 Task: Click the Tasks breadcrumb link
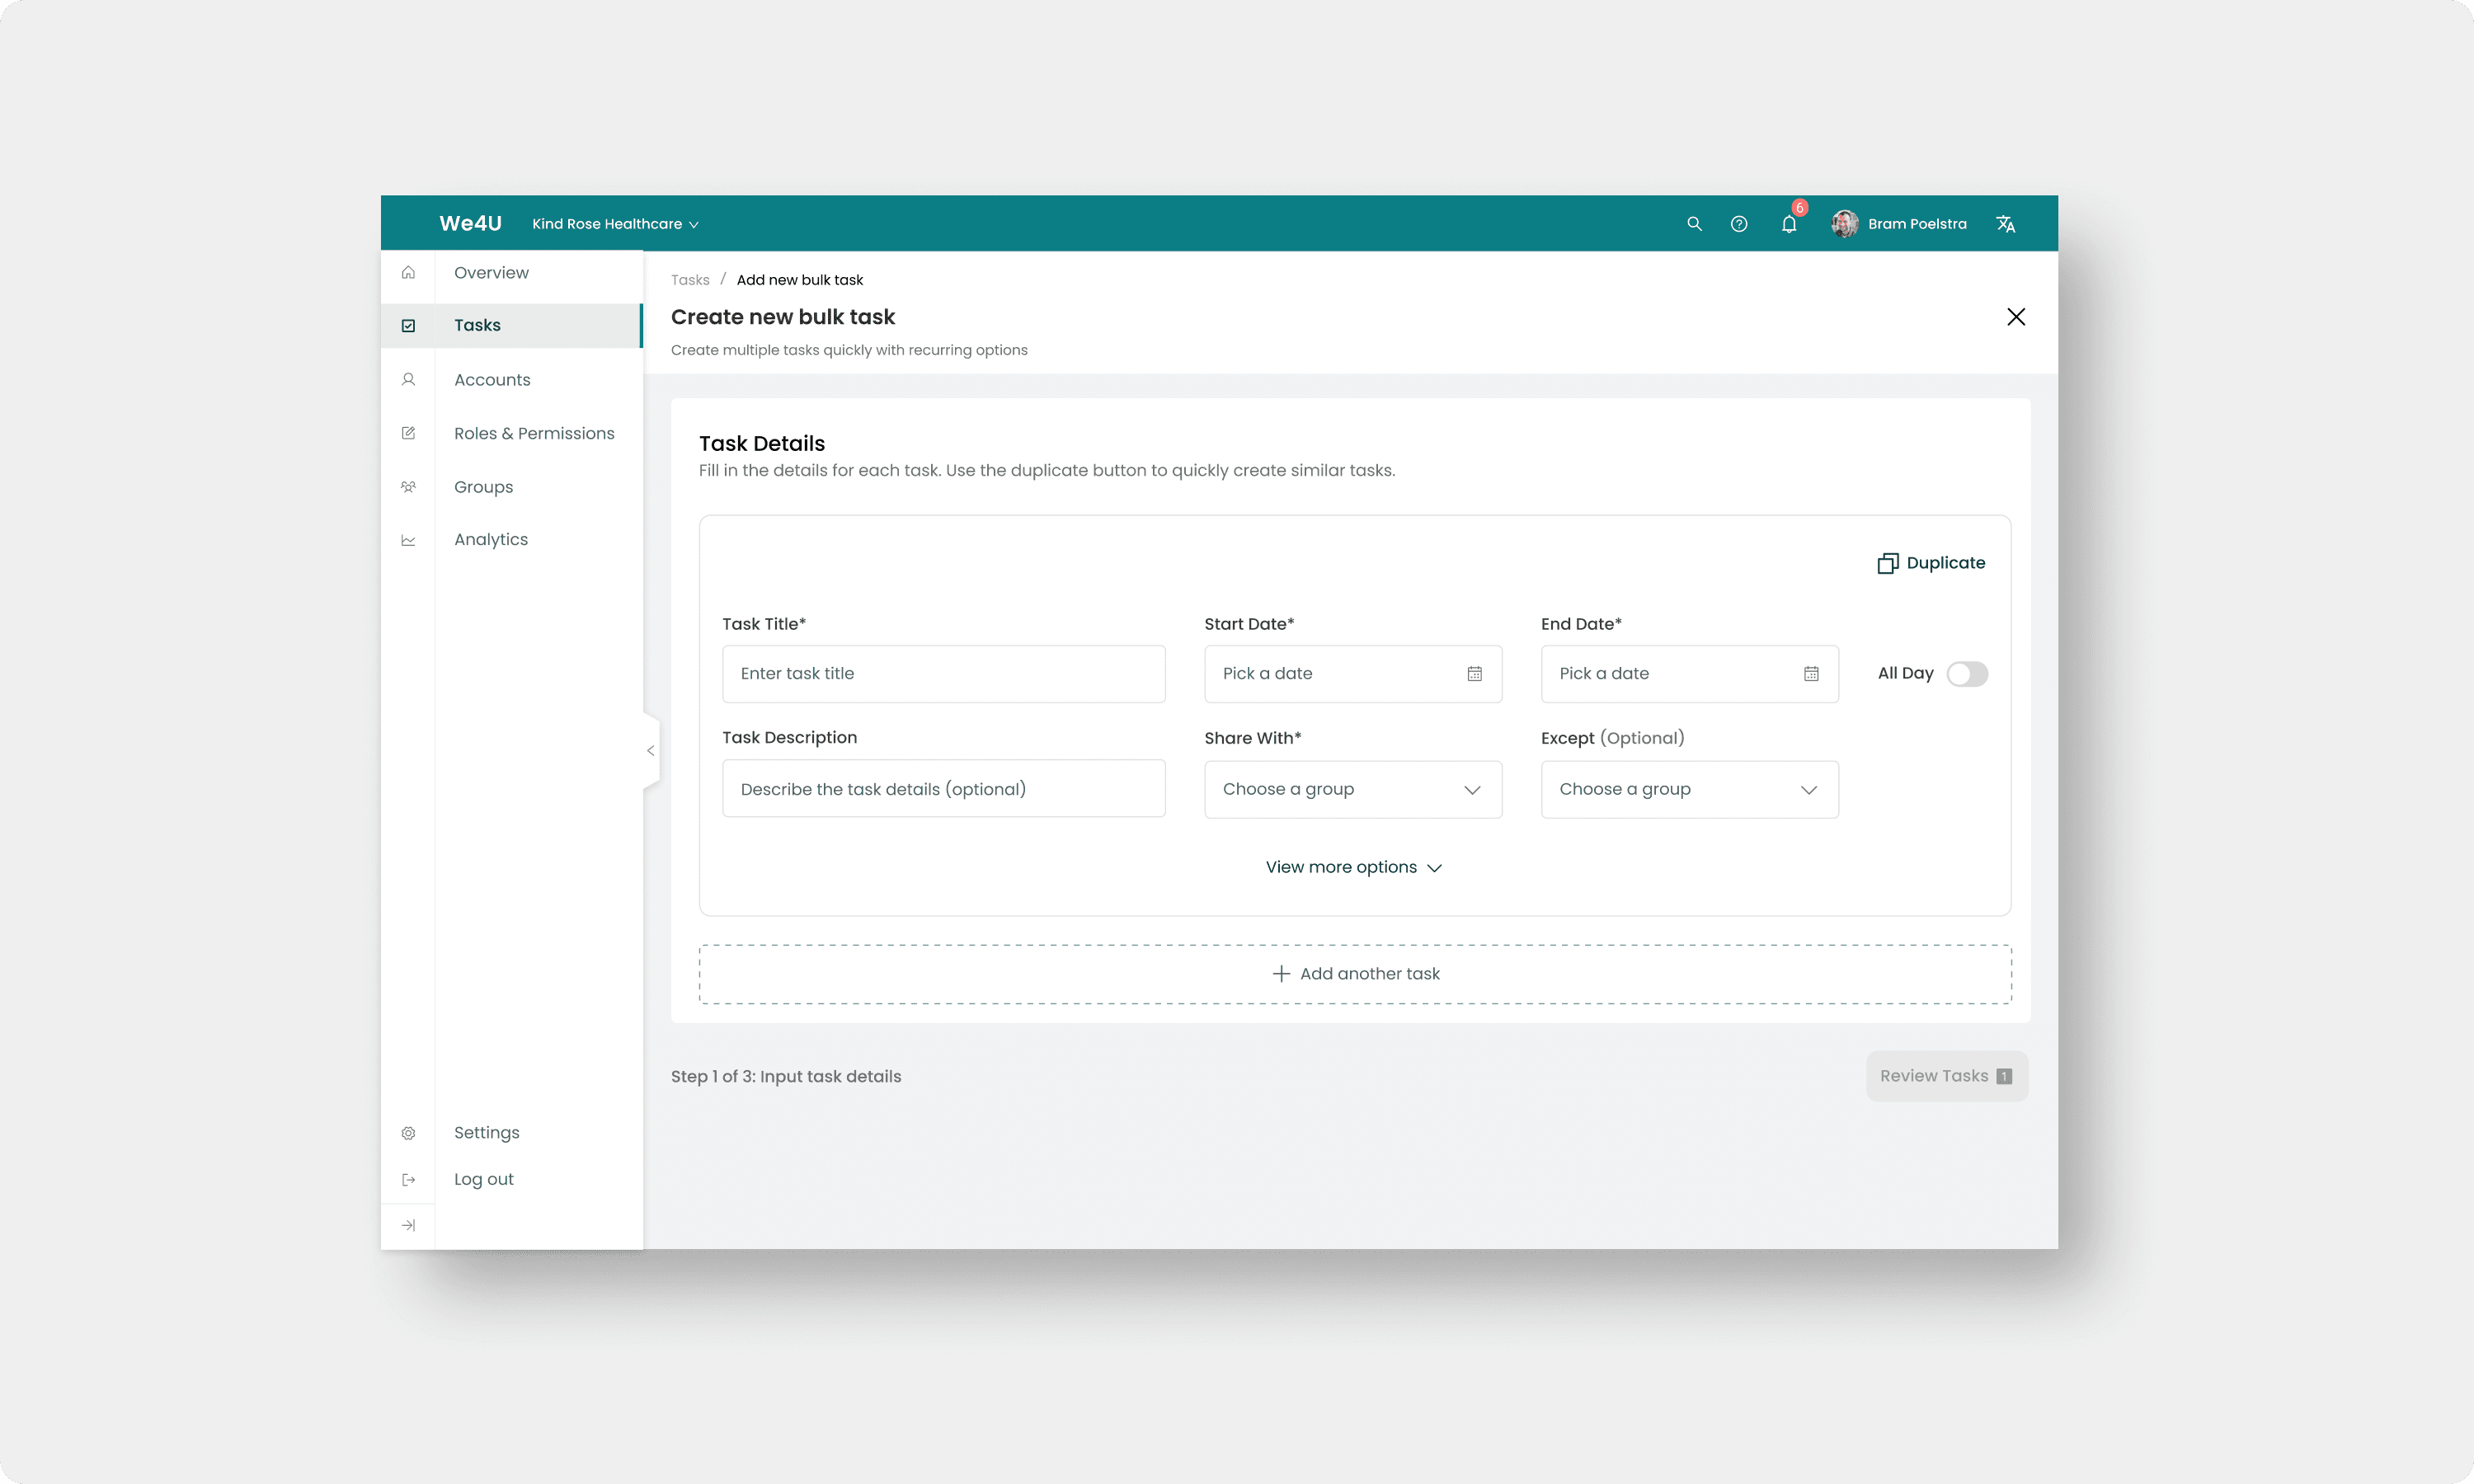coord(690,280)
